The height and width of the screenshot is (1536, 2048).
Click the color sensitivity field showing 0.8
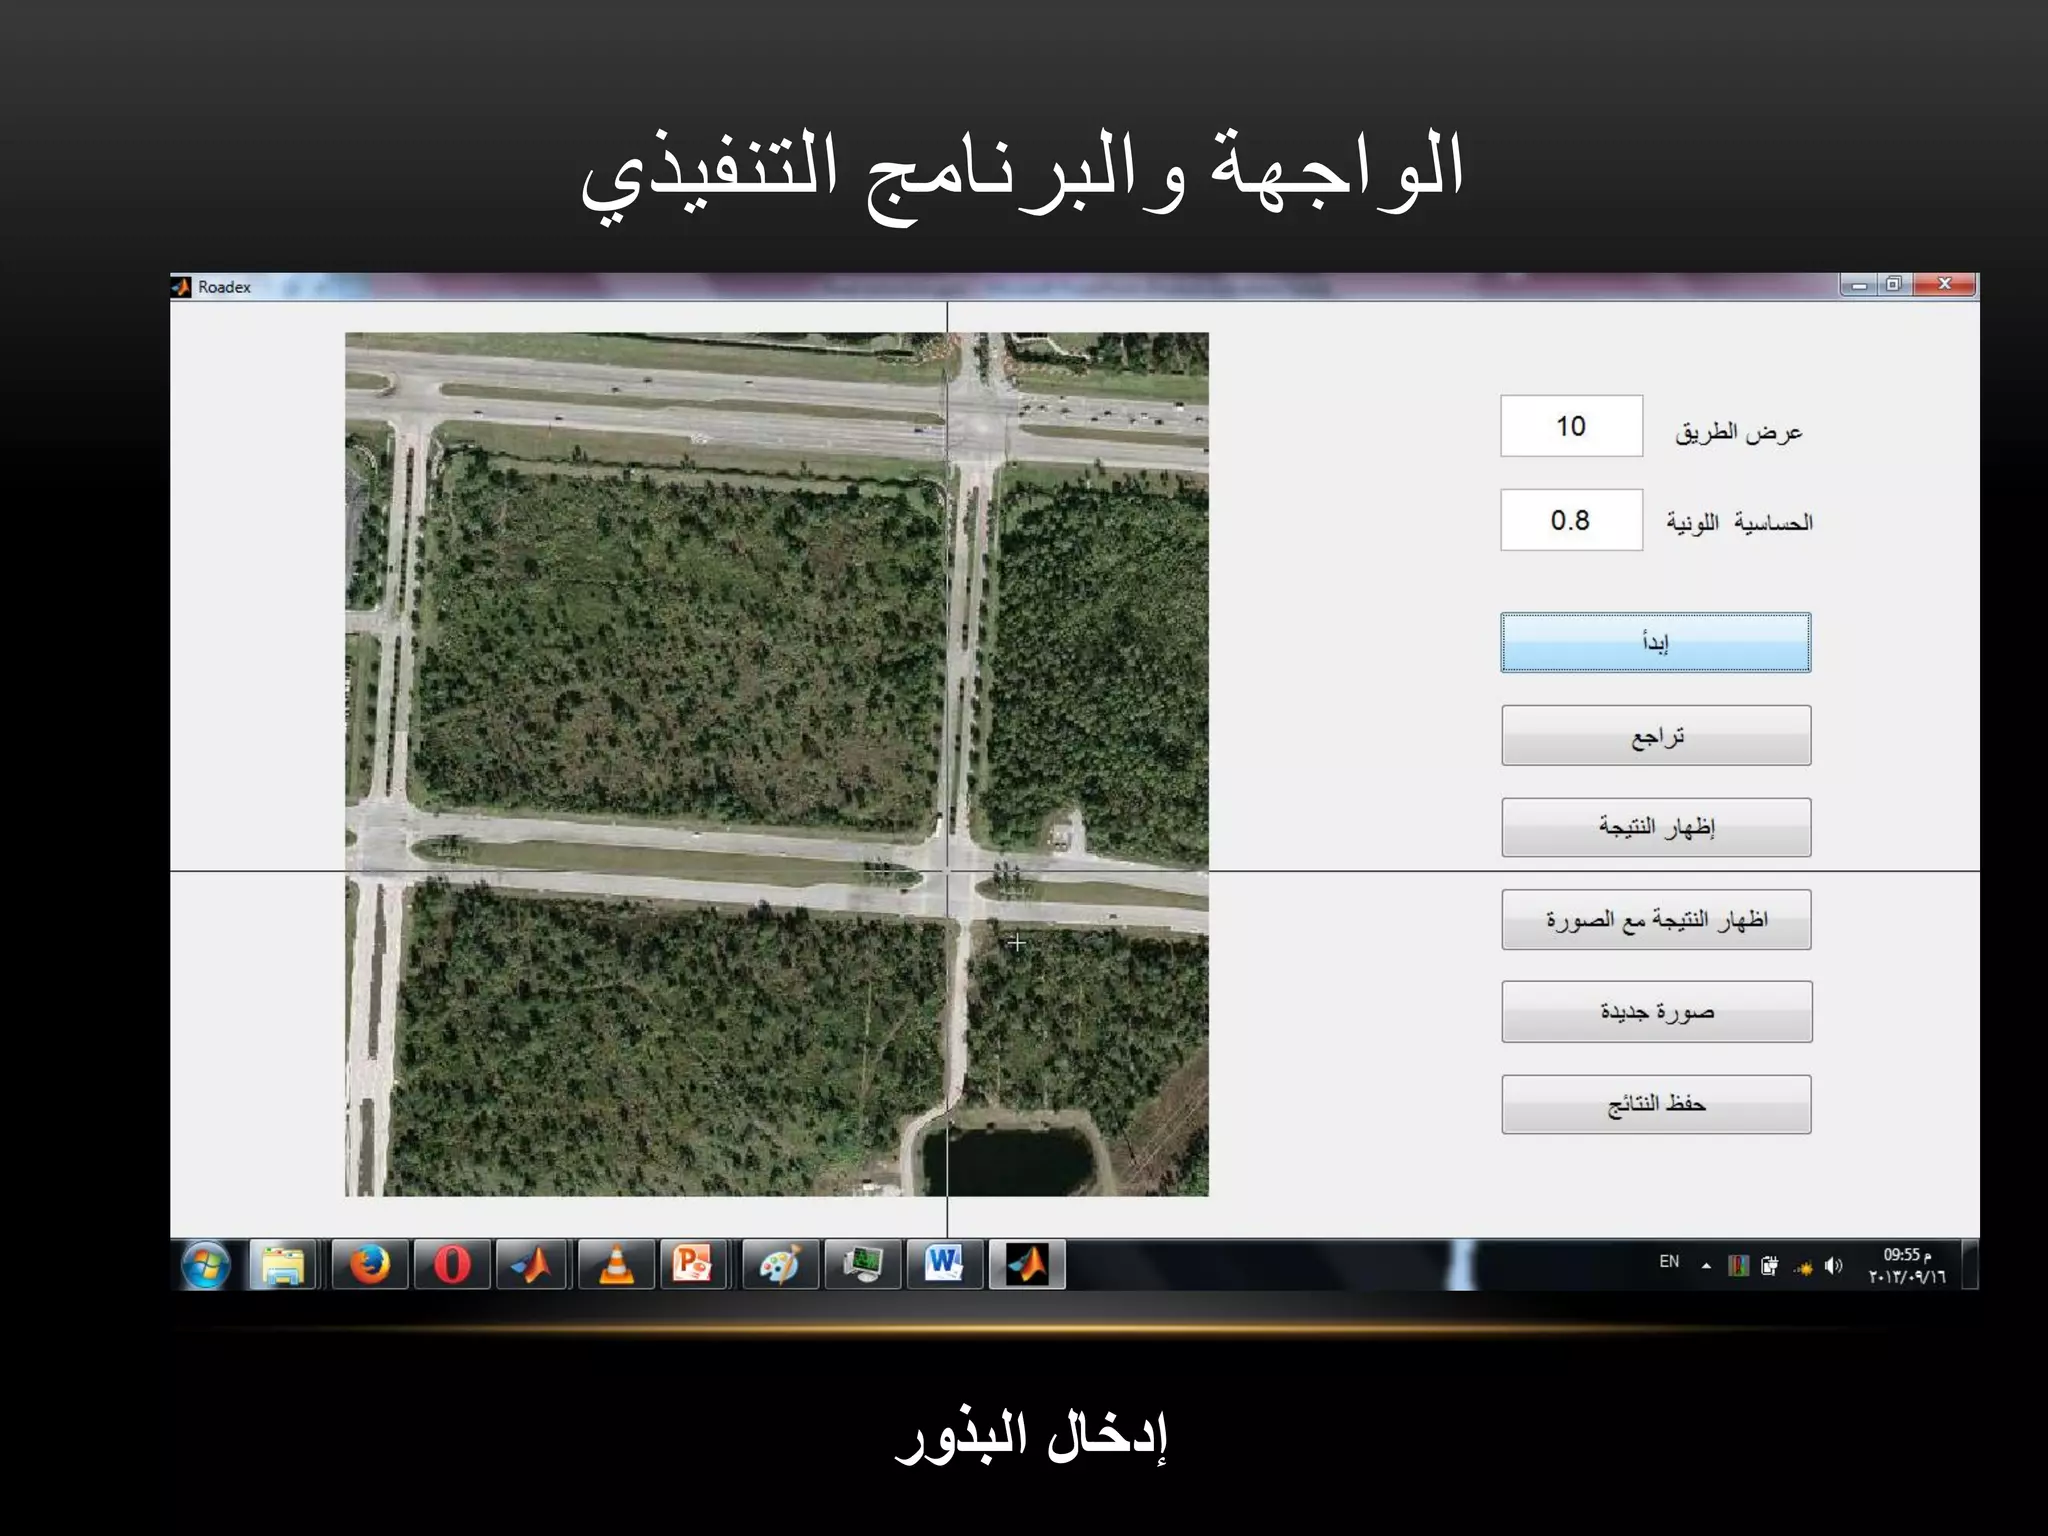[x=1570, y=520]
